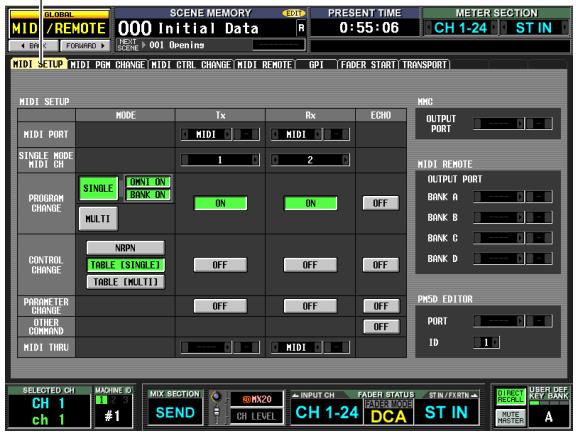The height and width of the screenshot is (432, 576).
Task: Open the PM5D EDITOR PORT selector
Action: coord(498,321)
